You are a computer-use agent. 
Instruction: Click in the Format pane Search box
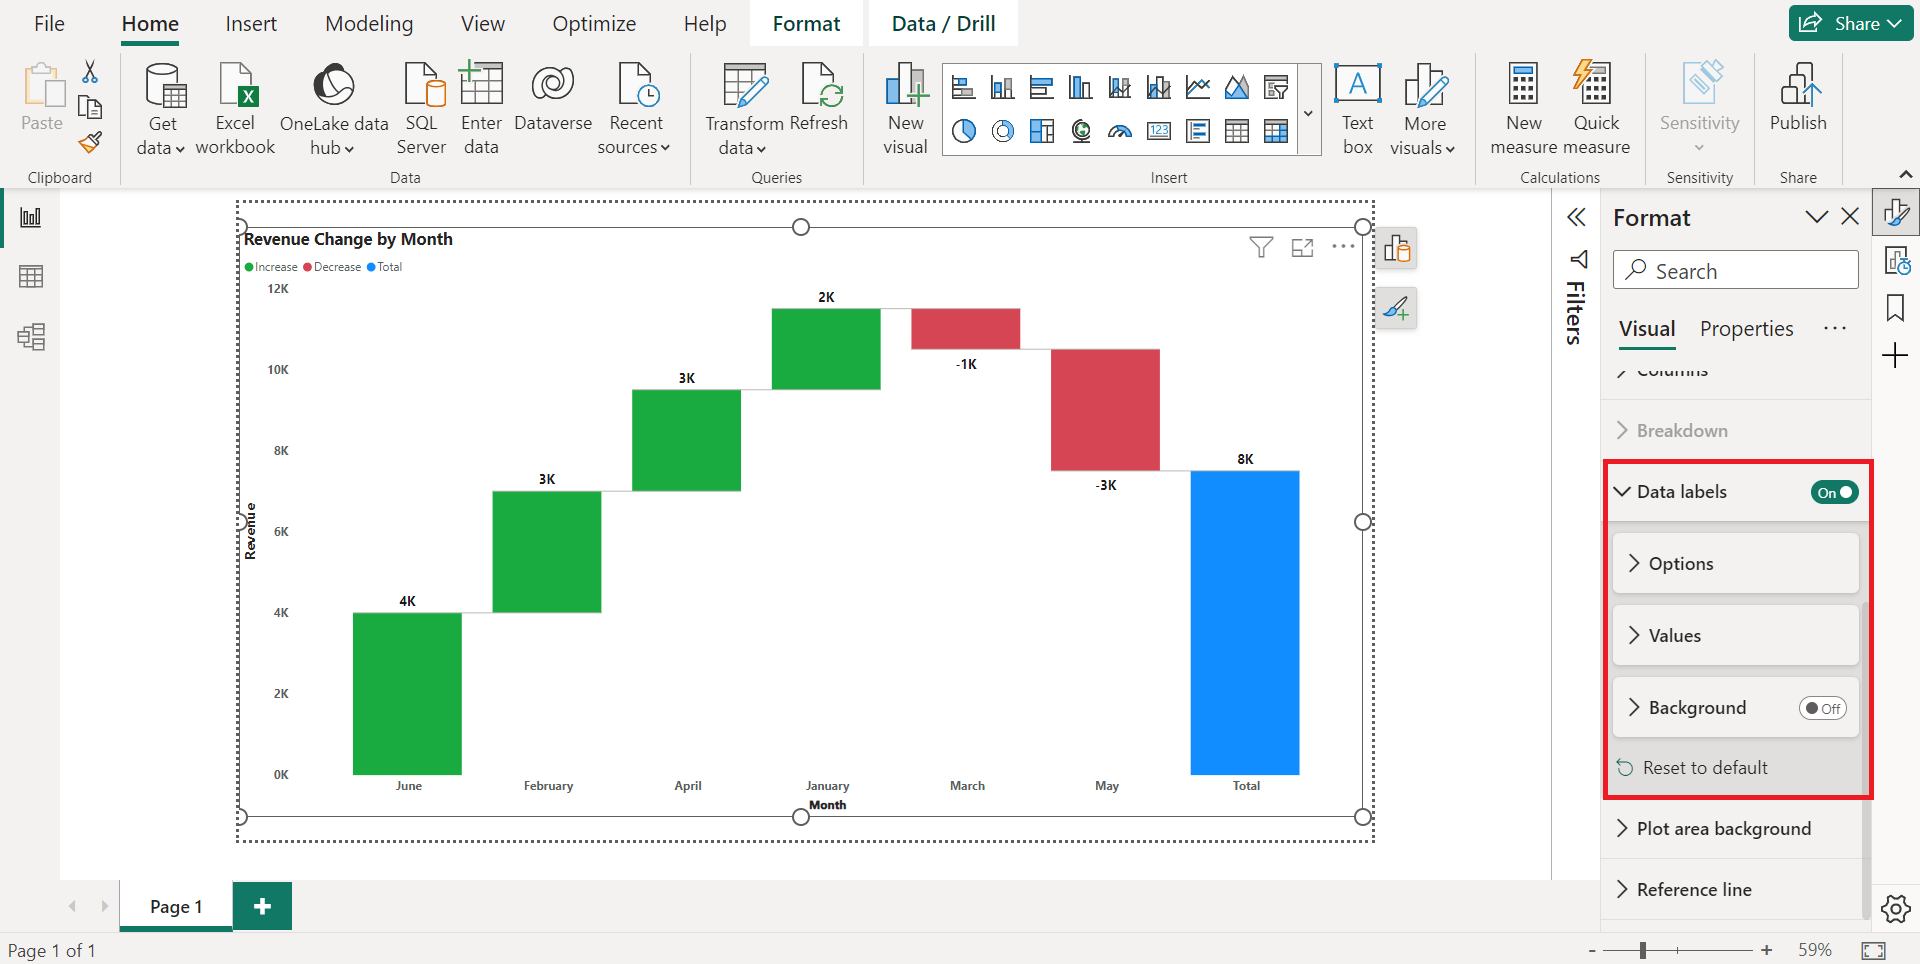1736,270
